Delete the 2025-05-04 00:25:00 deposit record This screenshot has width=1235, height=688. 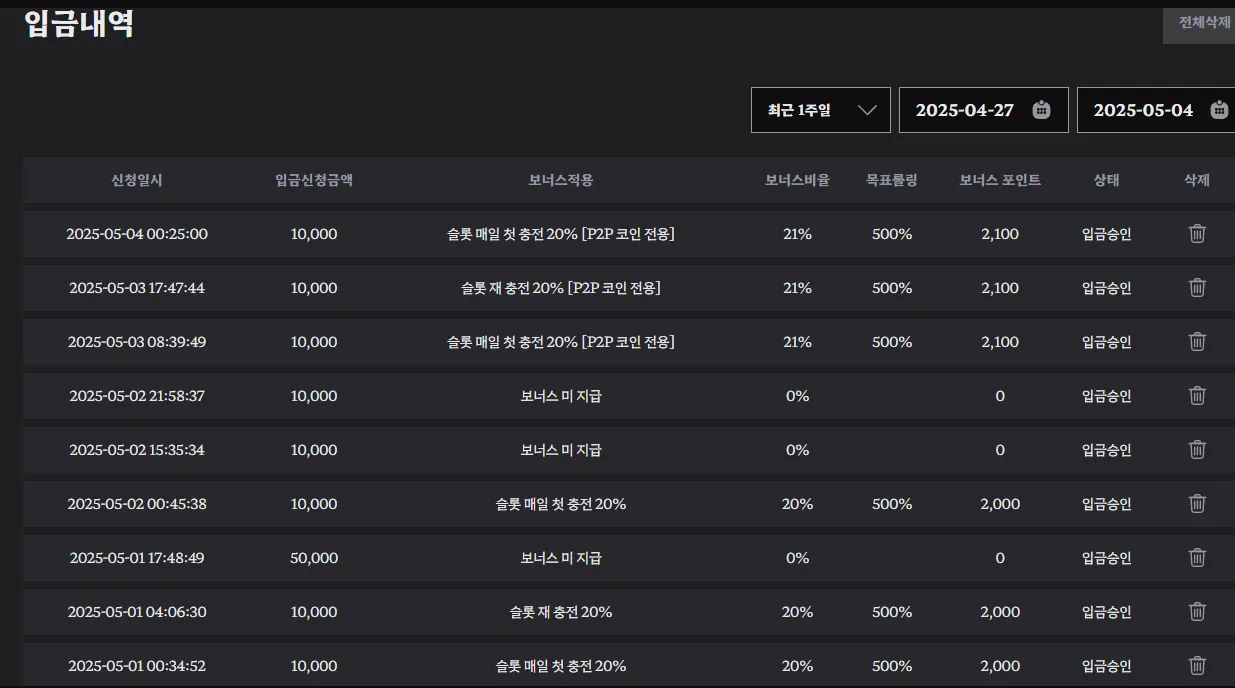pyautogui.click(x=1197, y=234)
